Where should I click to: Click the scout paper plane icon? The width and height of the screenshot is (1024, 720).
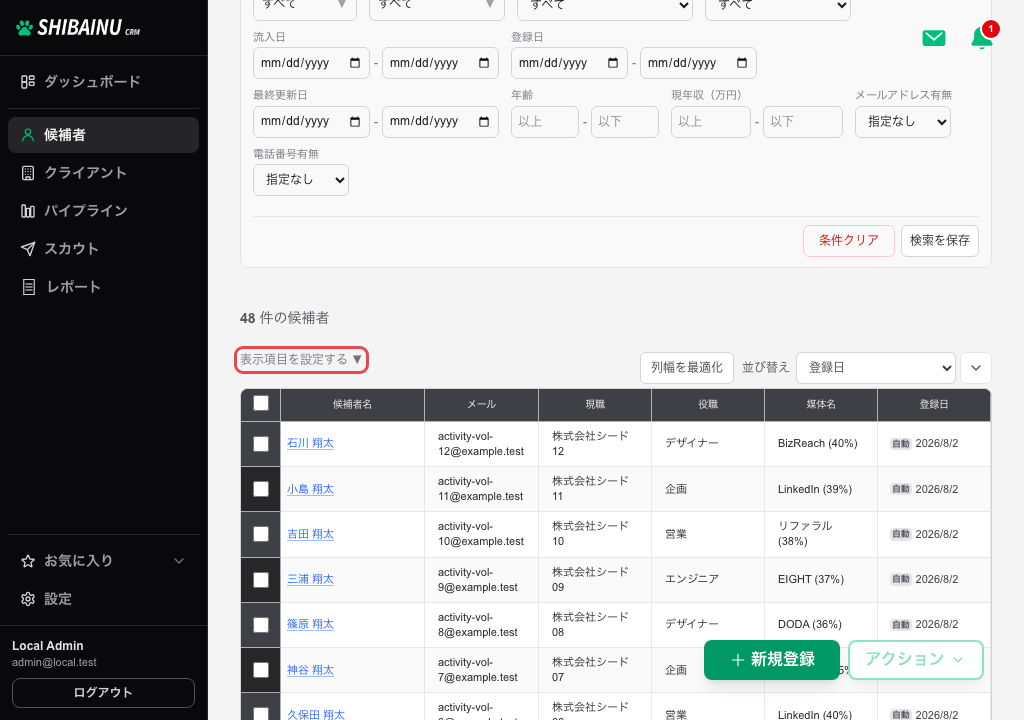(27, 248)
